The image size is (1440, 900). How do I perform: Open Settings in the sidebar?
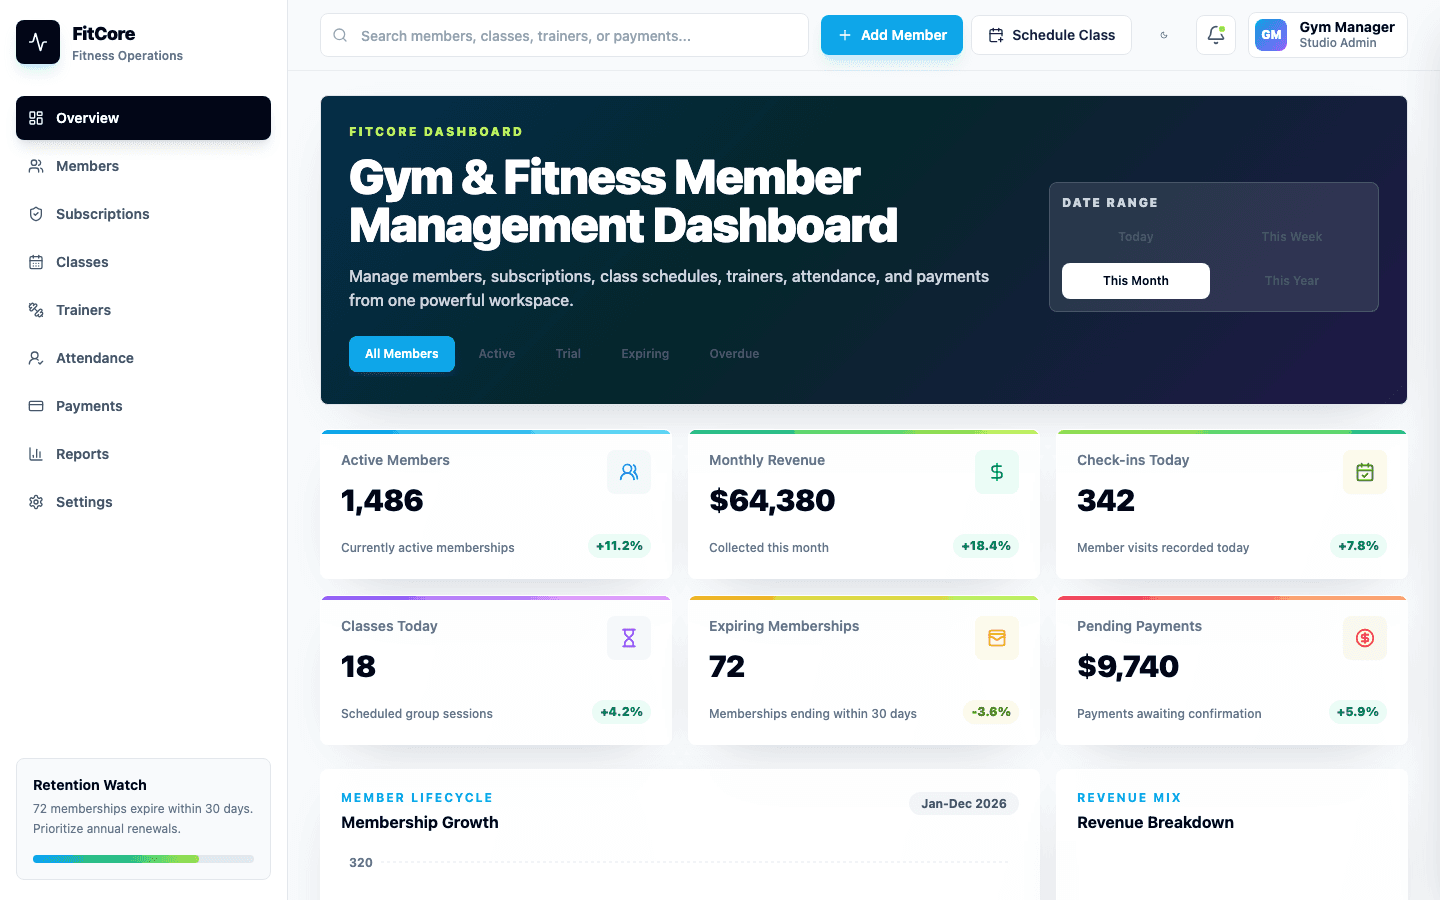tap(143, 502)
